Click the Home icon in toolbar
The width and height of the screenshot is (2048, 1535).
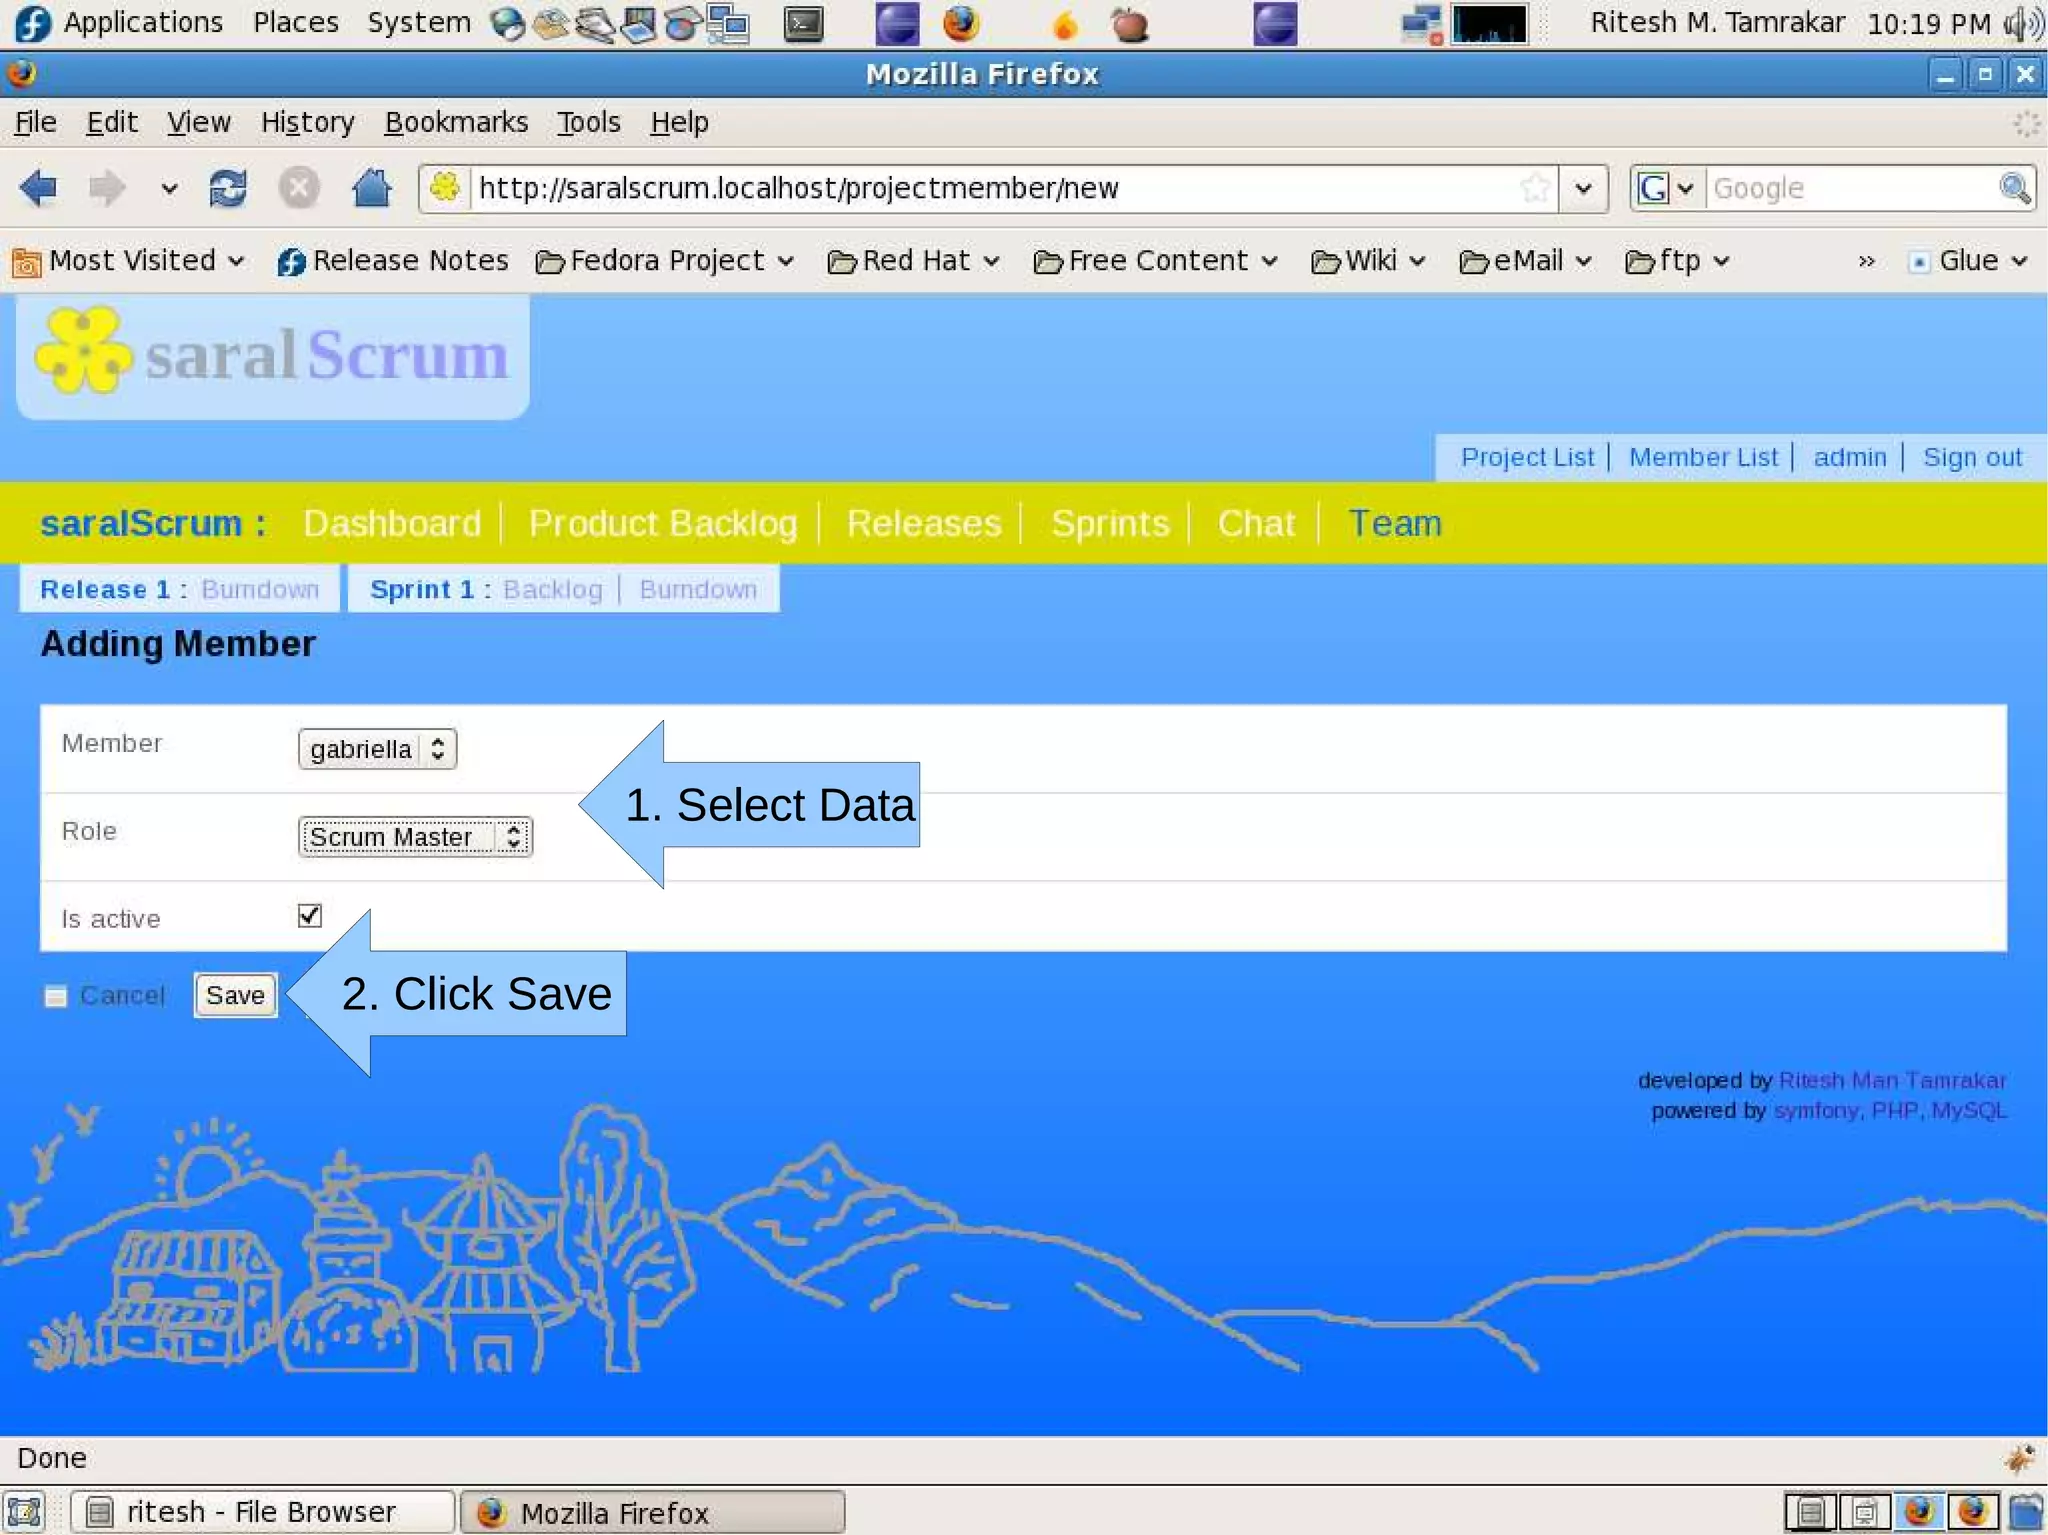pyautogui.click(x=371, y=188)
